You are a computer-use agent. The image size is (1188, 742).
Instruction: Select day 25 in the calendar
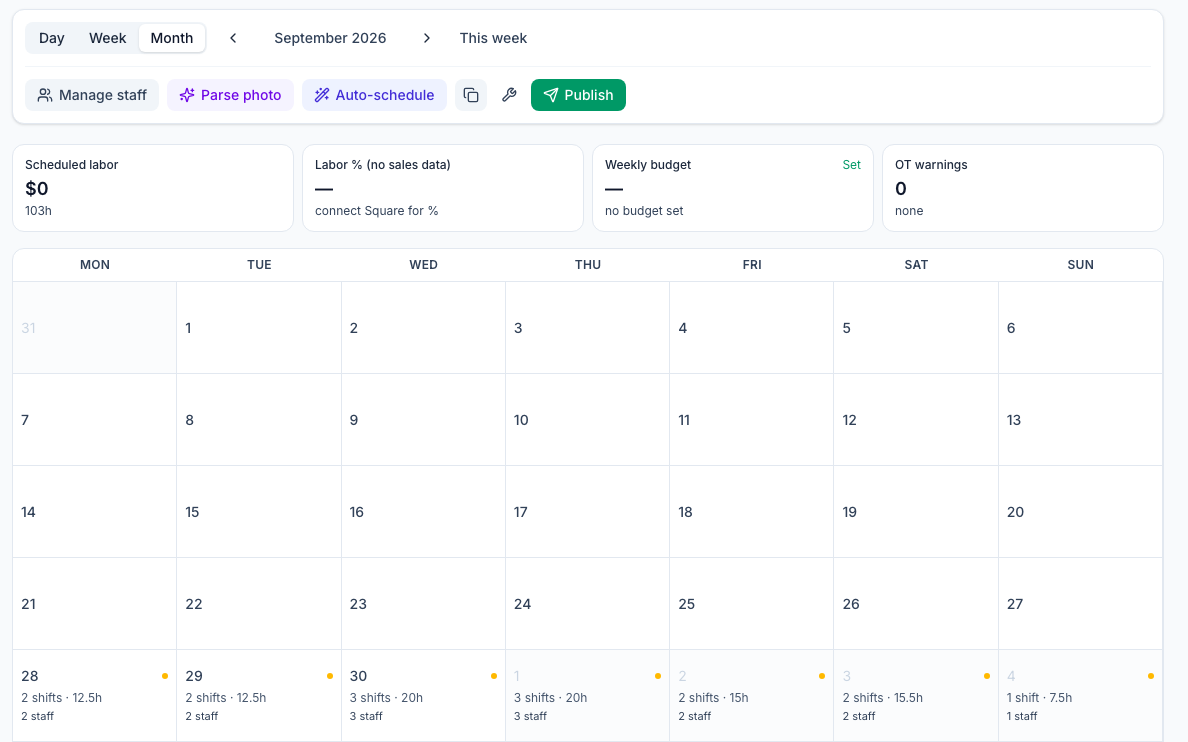[x=752, y=604]
